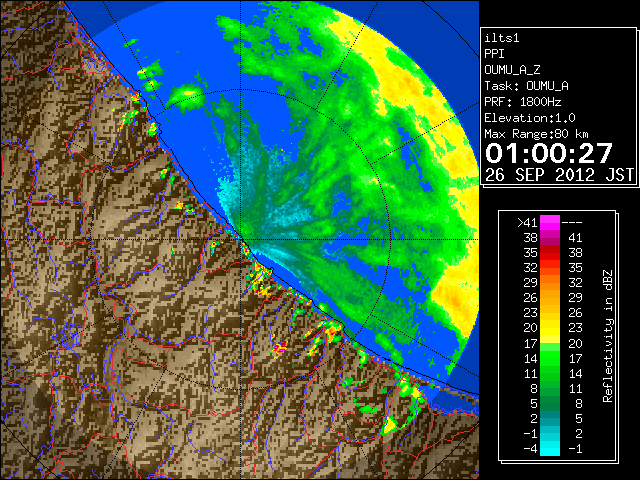Click the 'Max Range:80 km' text
Viewport: 640px width, 480px height.
536,134
